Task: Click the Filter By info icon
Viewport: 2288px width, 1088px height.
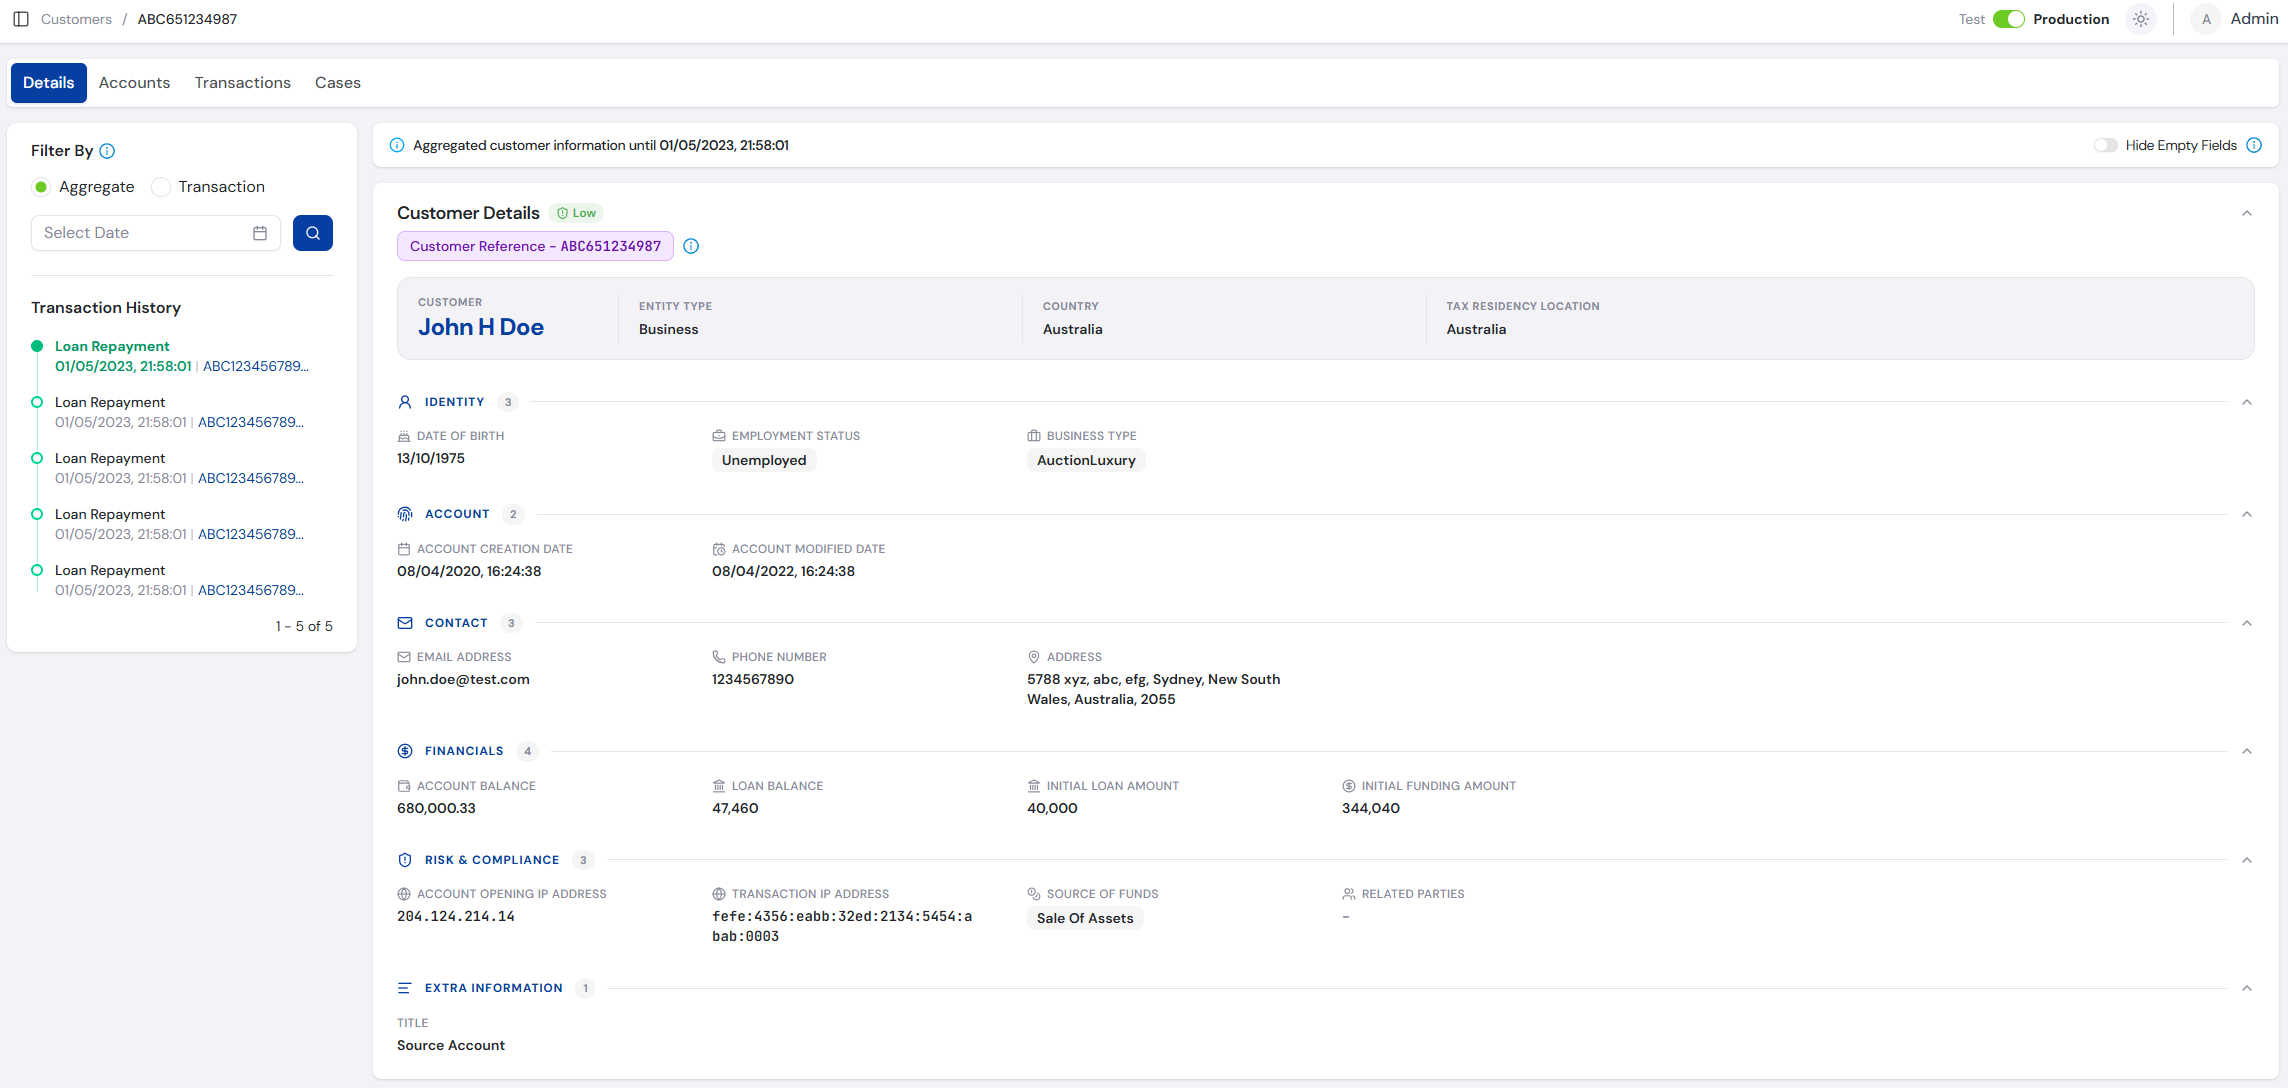Action: (107, 151)
